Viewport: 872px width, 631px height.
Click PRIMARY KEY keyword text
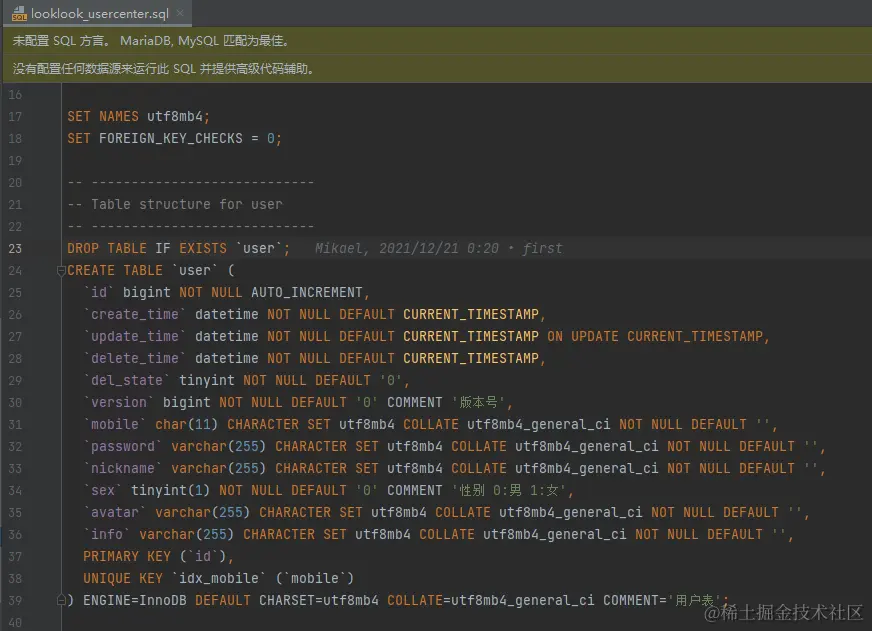click(x=127, y=557)
